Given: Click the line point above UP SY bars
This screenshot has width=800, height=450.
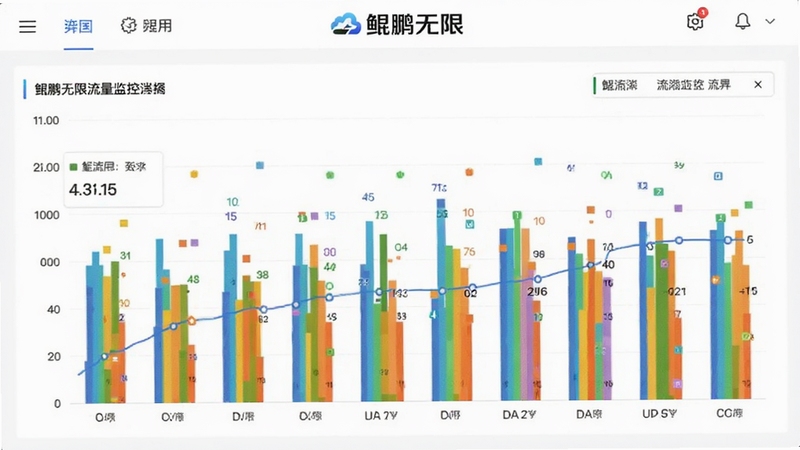Looking at the screenshot, I should click(x=679, y=240).
